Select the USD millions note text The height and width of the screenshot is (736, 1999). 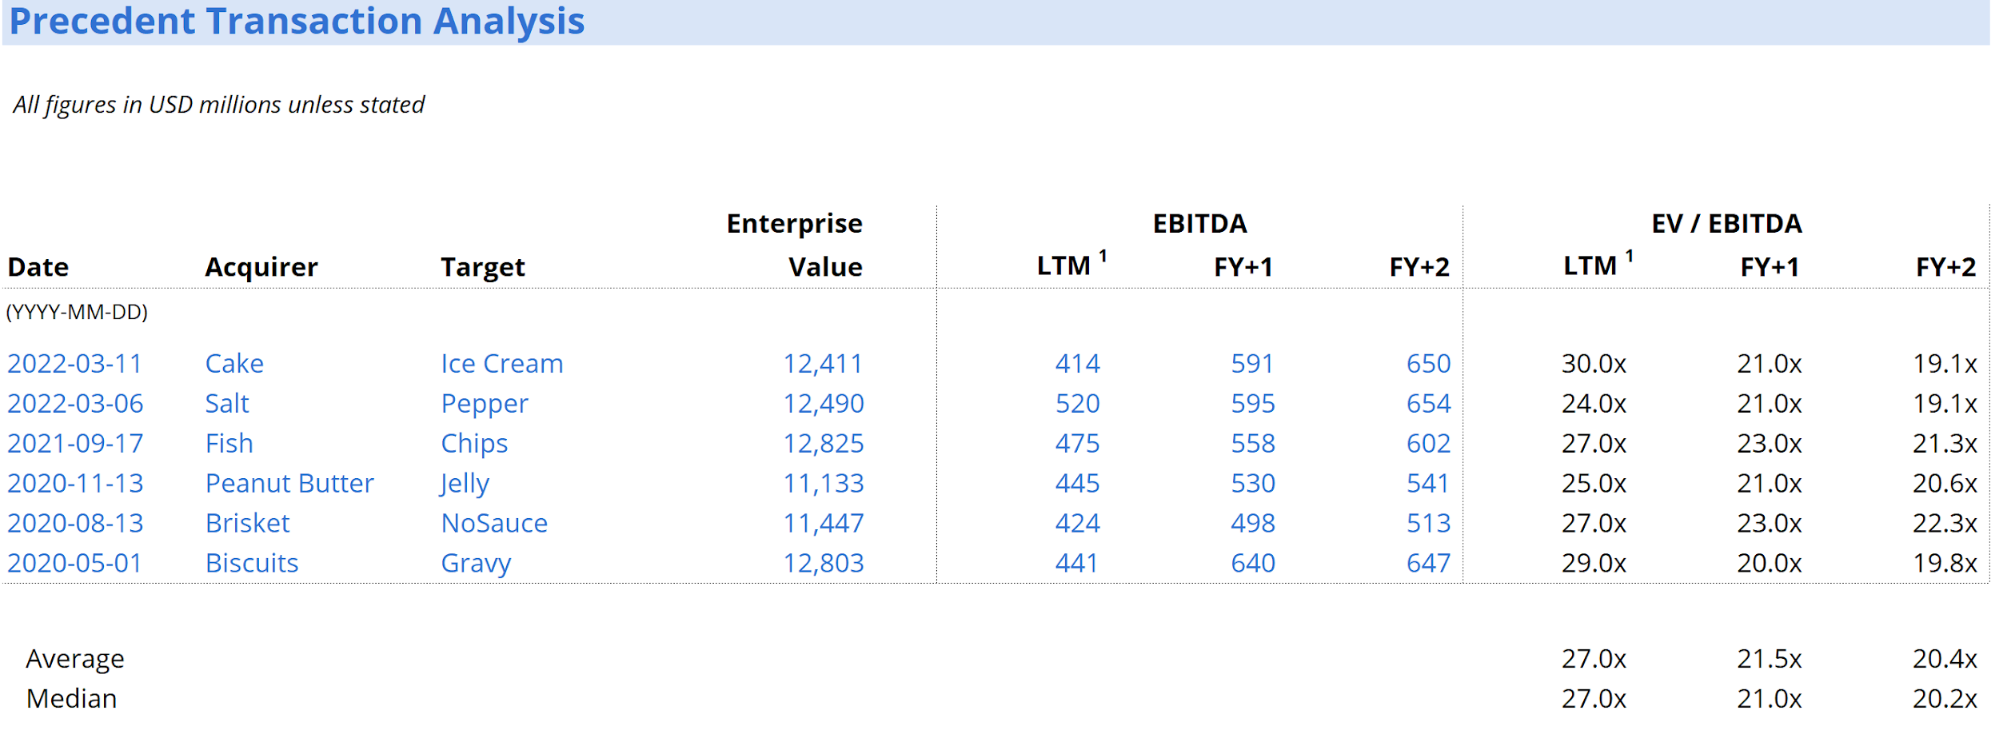tap(219, 105)
